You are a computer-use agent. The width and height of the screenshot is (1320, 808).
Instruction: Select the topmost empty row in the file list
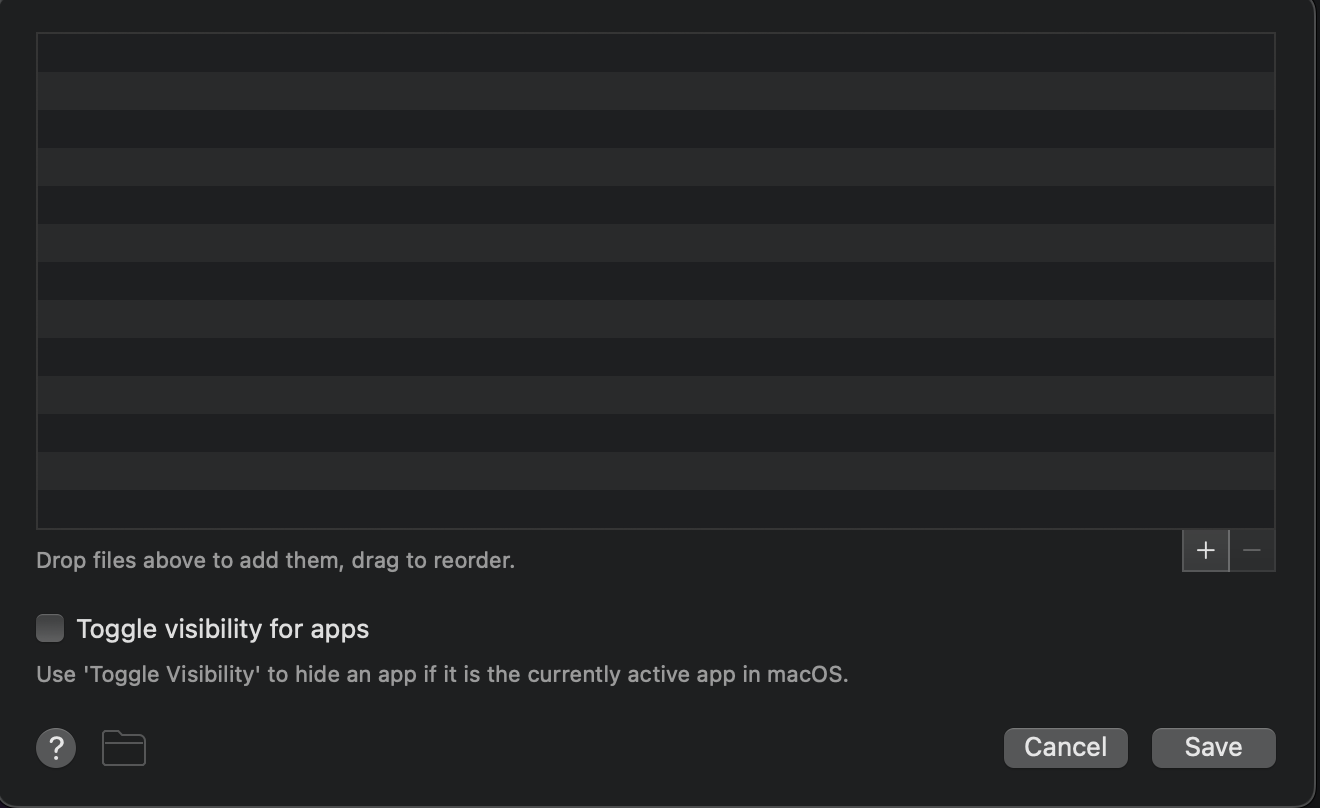click(656, 53)
